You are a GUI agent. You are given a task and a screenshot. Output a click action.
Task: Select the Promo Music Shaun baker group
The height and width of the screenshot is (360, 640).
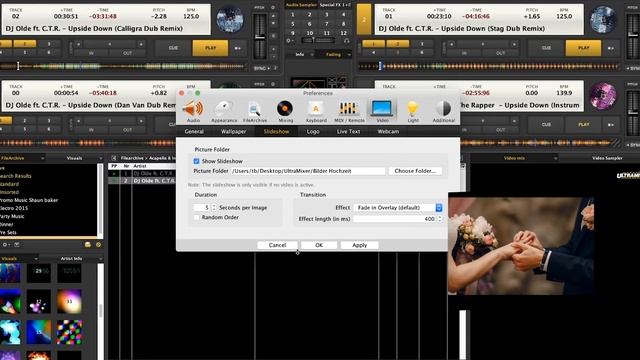[29, 200]
